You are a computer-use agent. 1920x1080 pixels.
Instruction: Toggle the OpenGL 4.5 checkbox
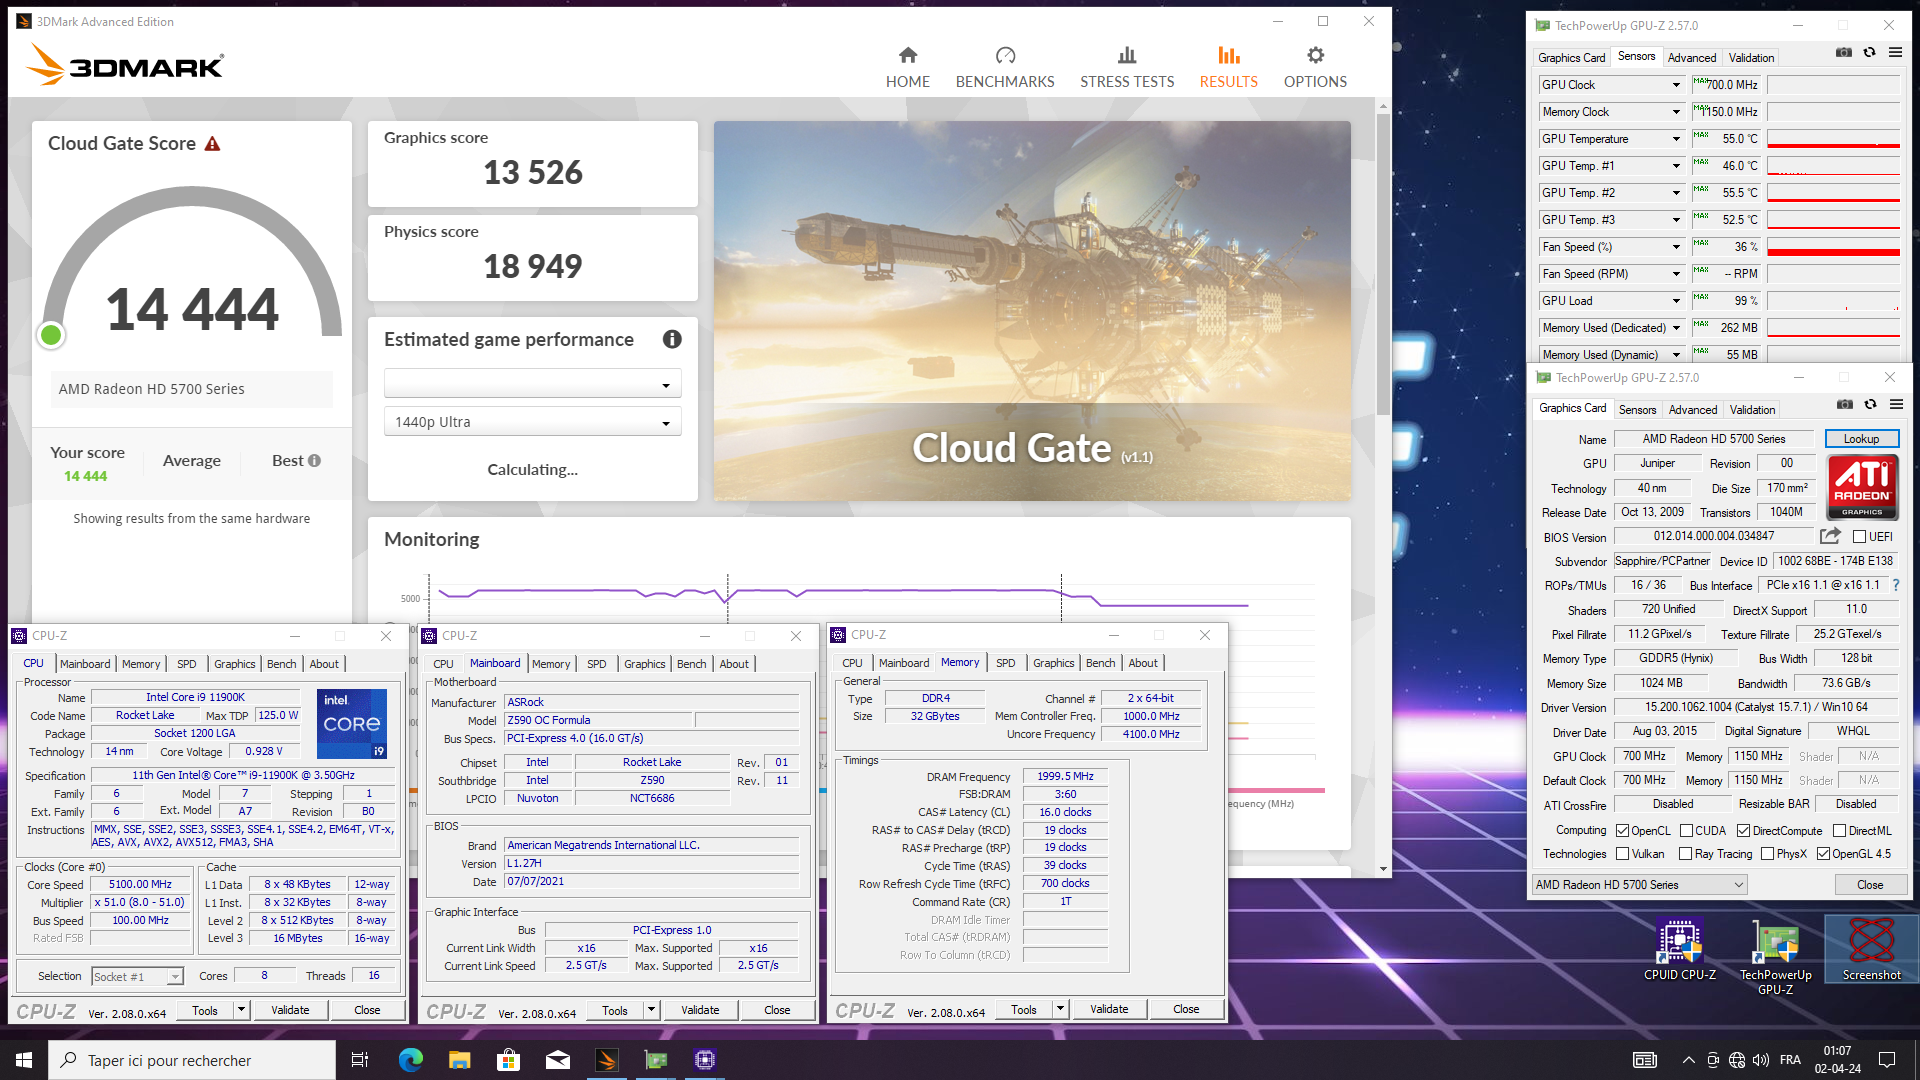1823,854
